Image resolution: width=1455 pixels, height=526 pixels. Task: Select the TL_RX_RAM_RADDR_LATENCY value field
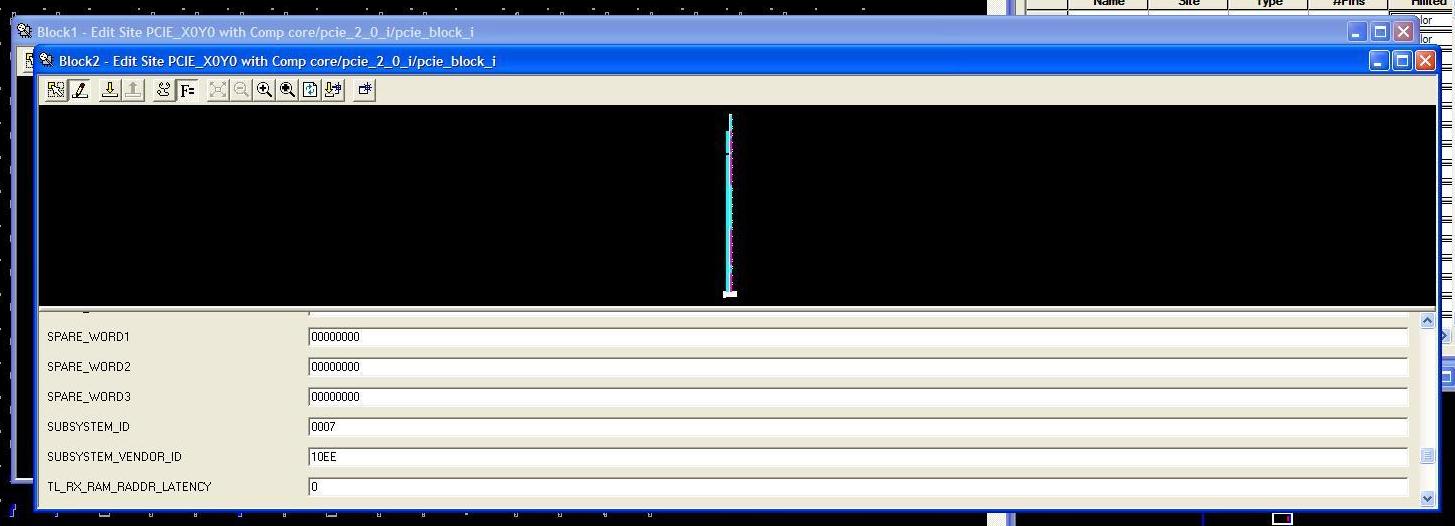[x=857, y=487]
